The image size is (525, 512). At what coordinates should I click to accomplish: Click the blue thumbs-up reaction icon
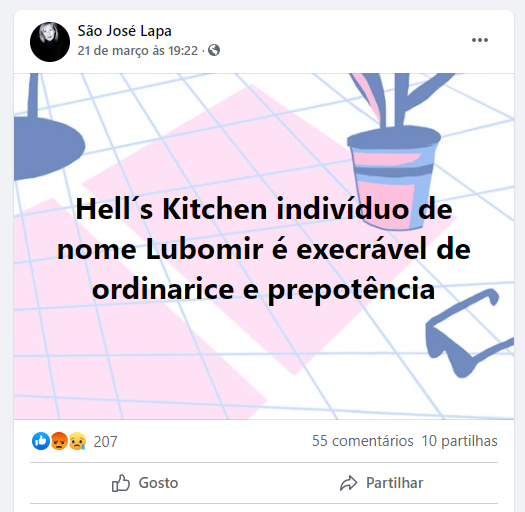click(x=41, y=441)
